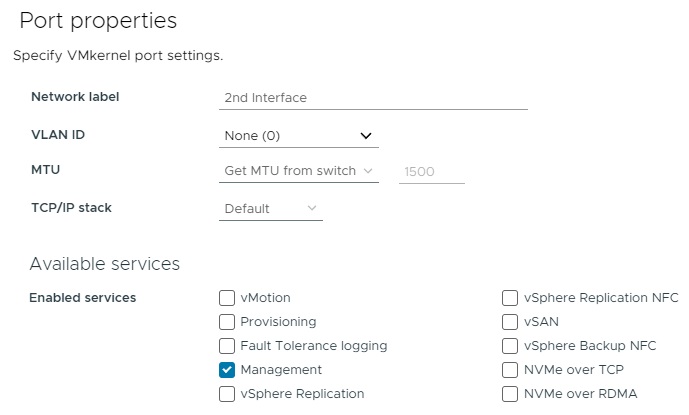Toggle NVMe over RDMA checkbox
The image size is (689, 415).
tap(510, 394)
